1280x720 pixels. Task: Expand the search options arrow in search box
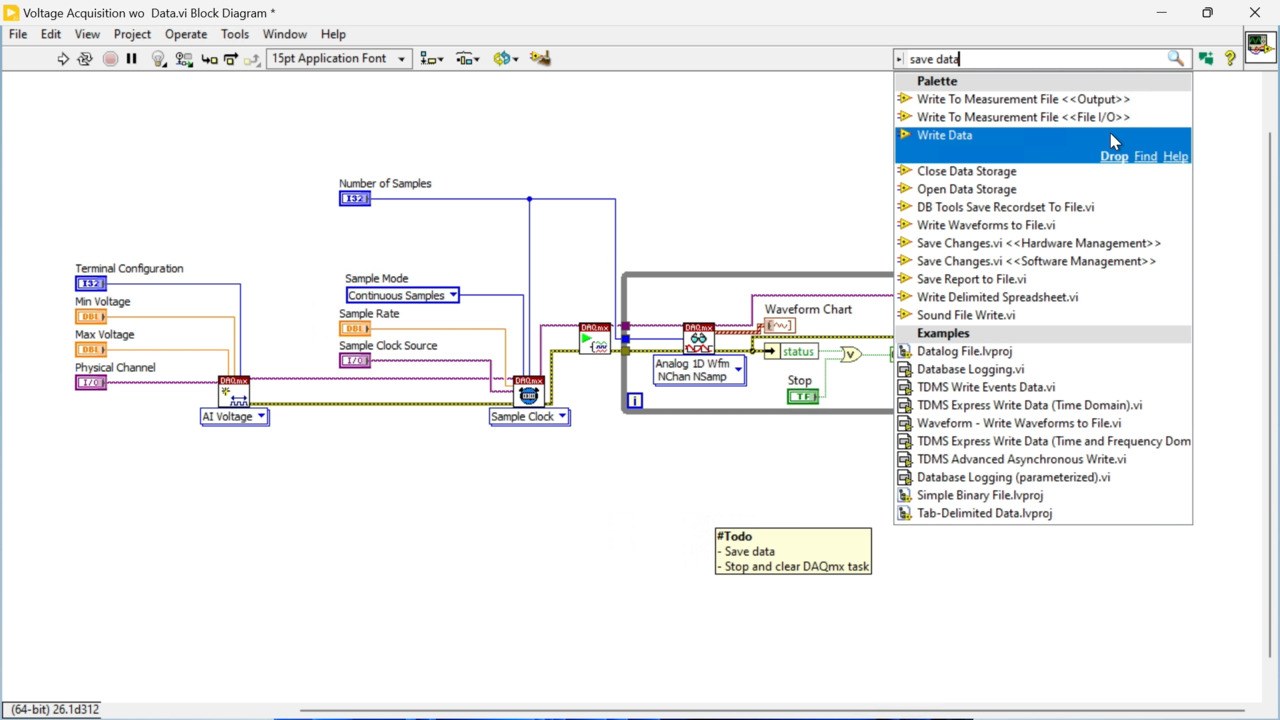[x=900, y=59]
